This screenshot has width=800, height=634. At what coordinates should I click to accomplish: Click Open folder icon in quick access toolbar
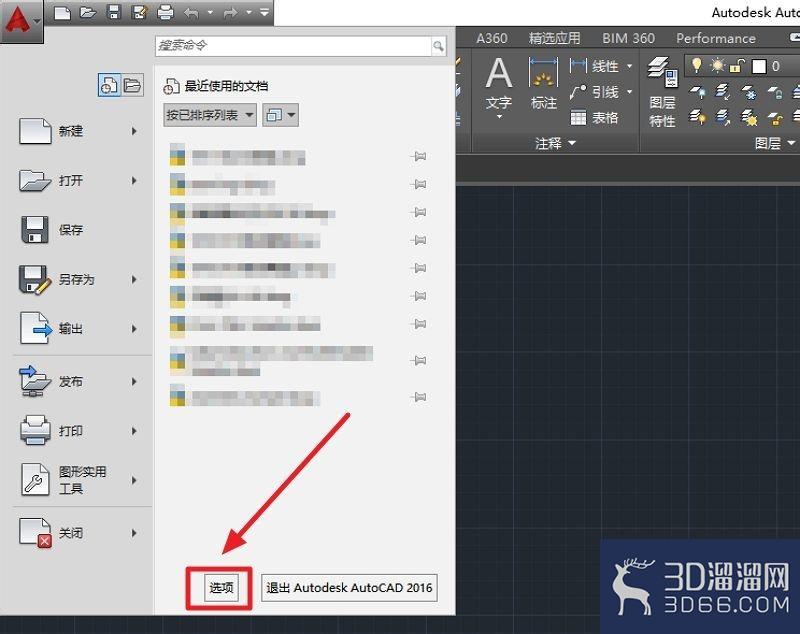(x=88, y=12)
